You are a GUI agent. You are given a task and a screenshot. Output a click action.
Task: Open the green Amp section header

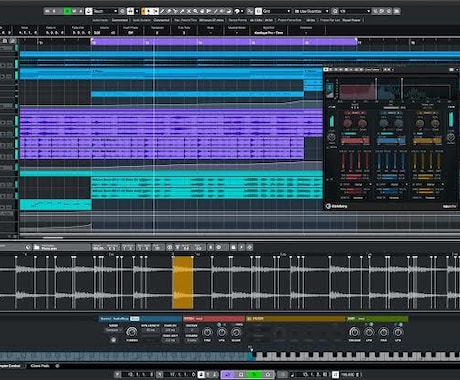coord(377,319)
